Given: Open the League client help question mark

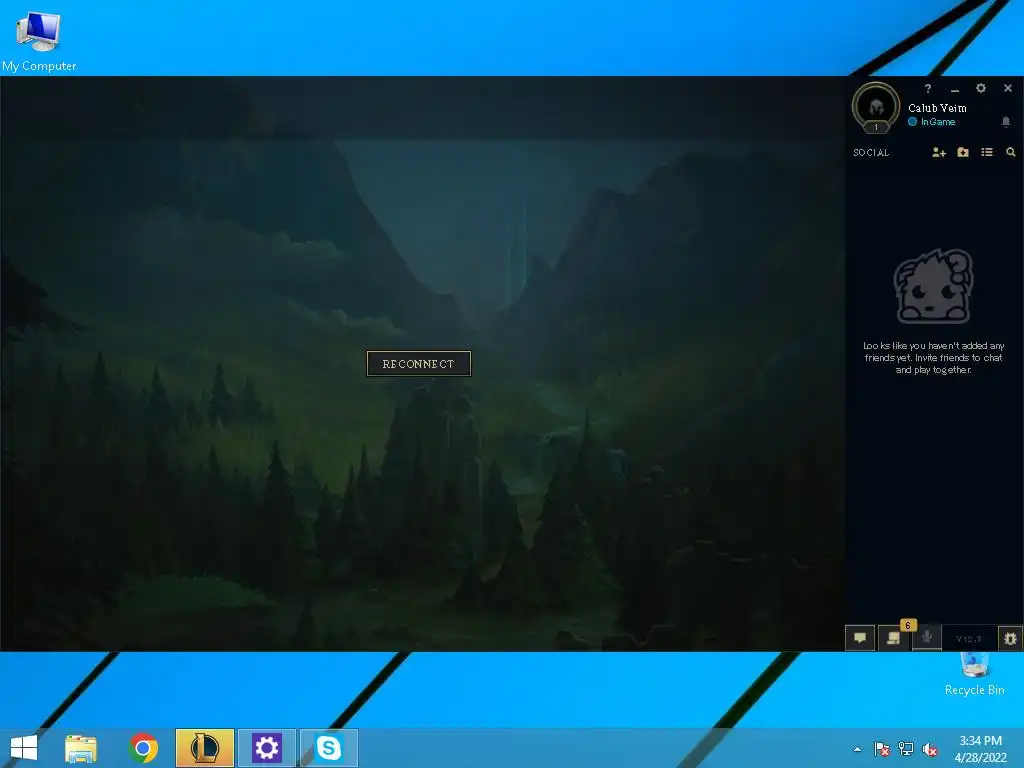Looking at the screenshot, I should click(928, 89).
